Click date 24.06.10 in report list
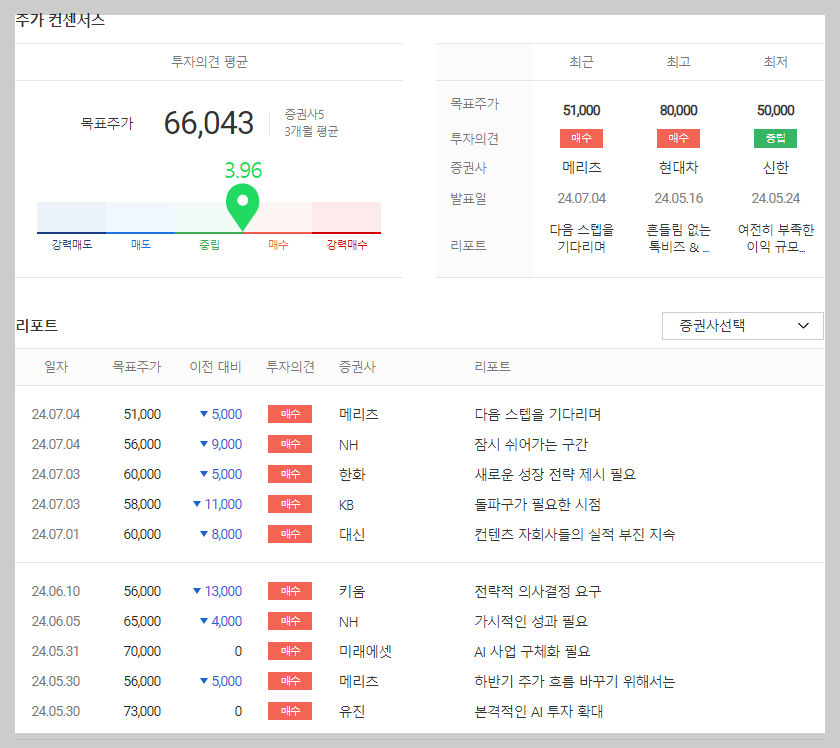The height and width of the screenshot is (748, 840). [56, 591]
